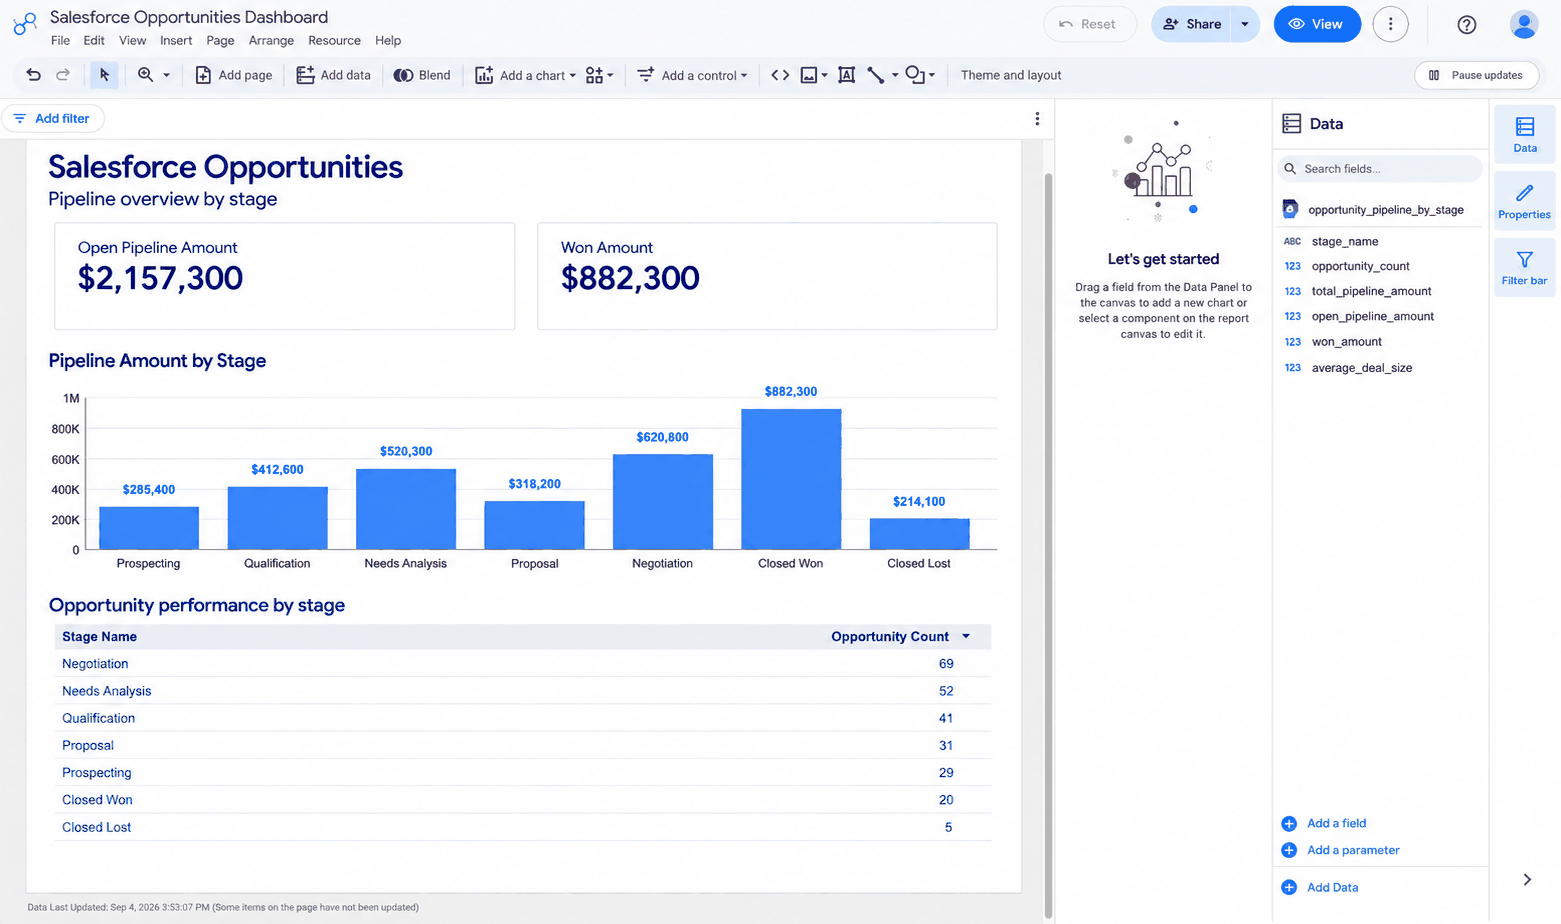This screenshot has height=924, width=1561.
Task: Open Add a control dropdown
Action: (x=692, y=75)
